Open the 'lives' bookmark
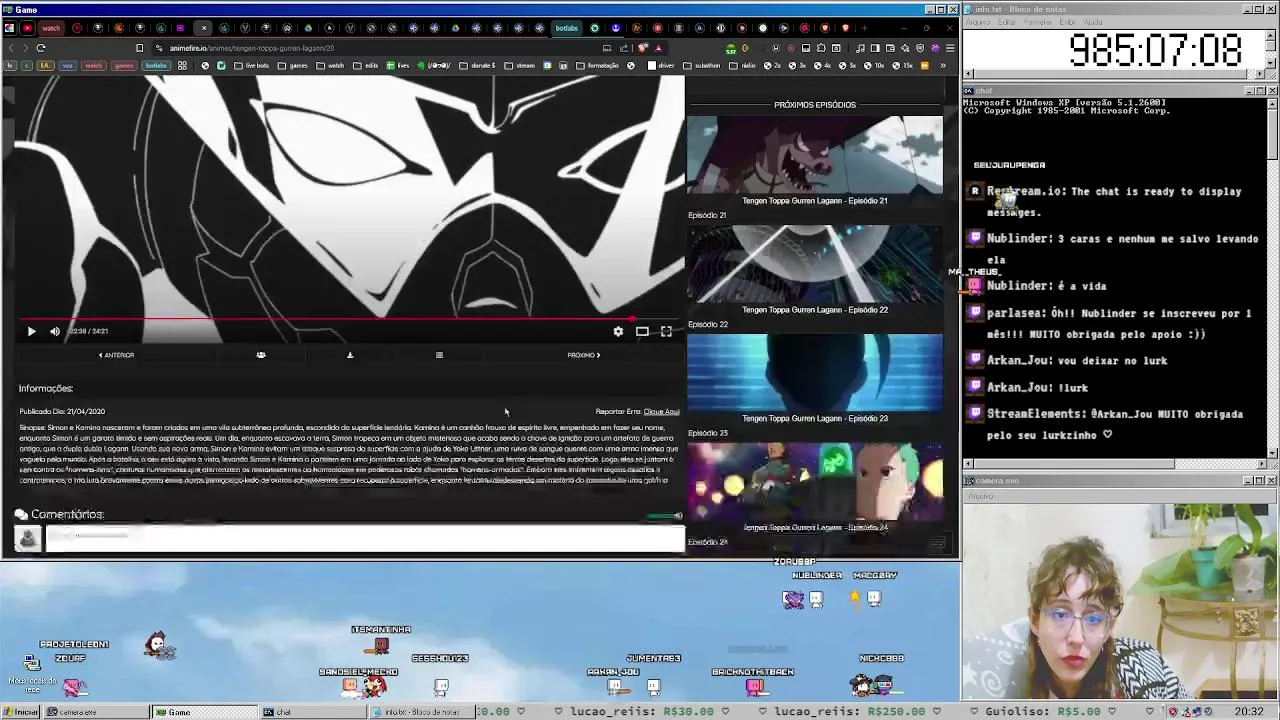Screen dimensions: 1280x720 [397, 66]
